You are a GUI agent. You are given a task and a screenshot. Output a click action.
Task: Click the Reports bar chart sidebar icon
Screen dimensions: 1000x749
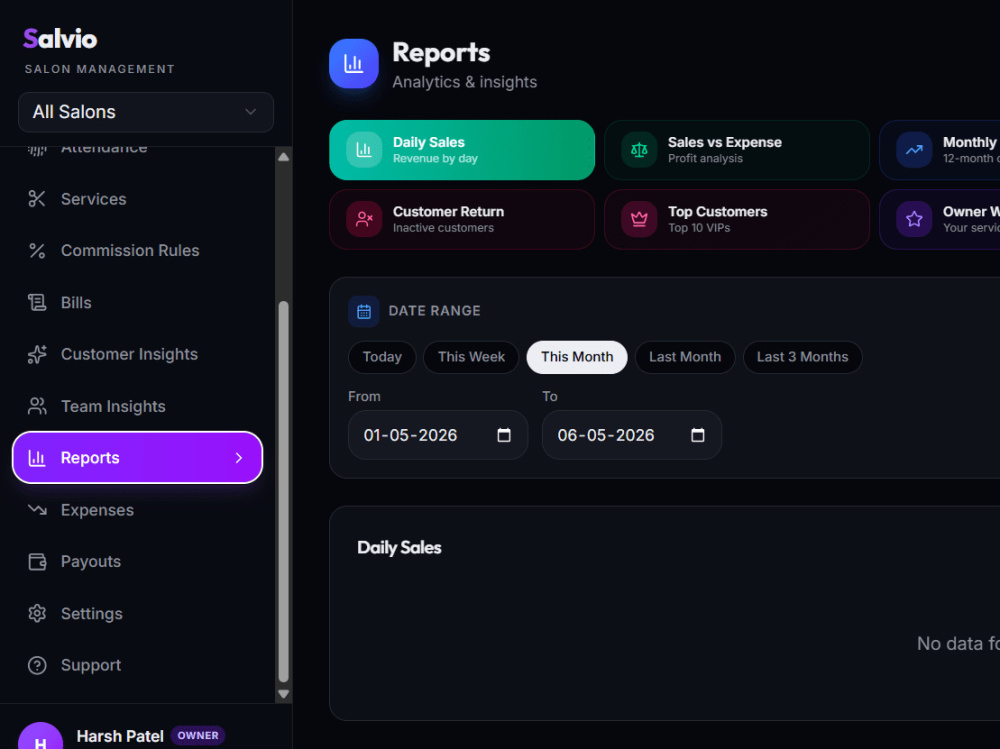pyautogui.click(x=37, y=458)
